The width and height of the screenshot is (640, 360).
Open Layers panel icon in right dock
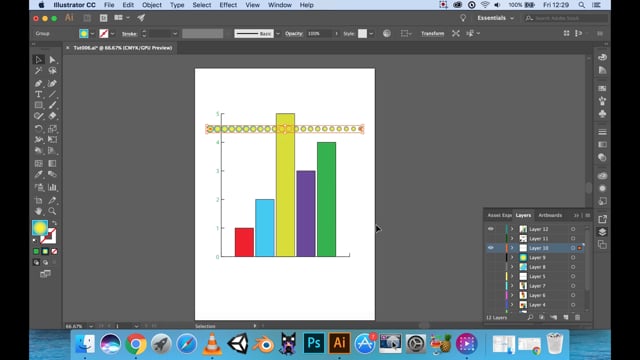[x=602, y=232]
